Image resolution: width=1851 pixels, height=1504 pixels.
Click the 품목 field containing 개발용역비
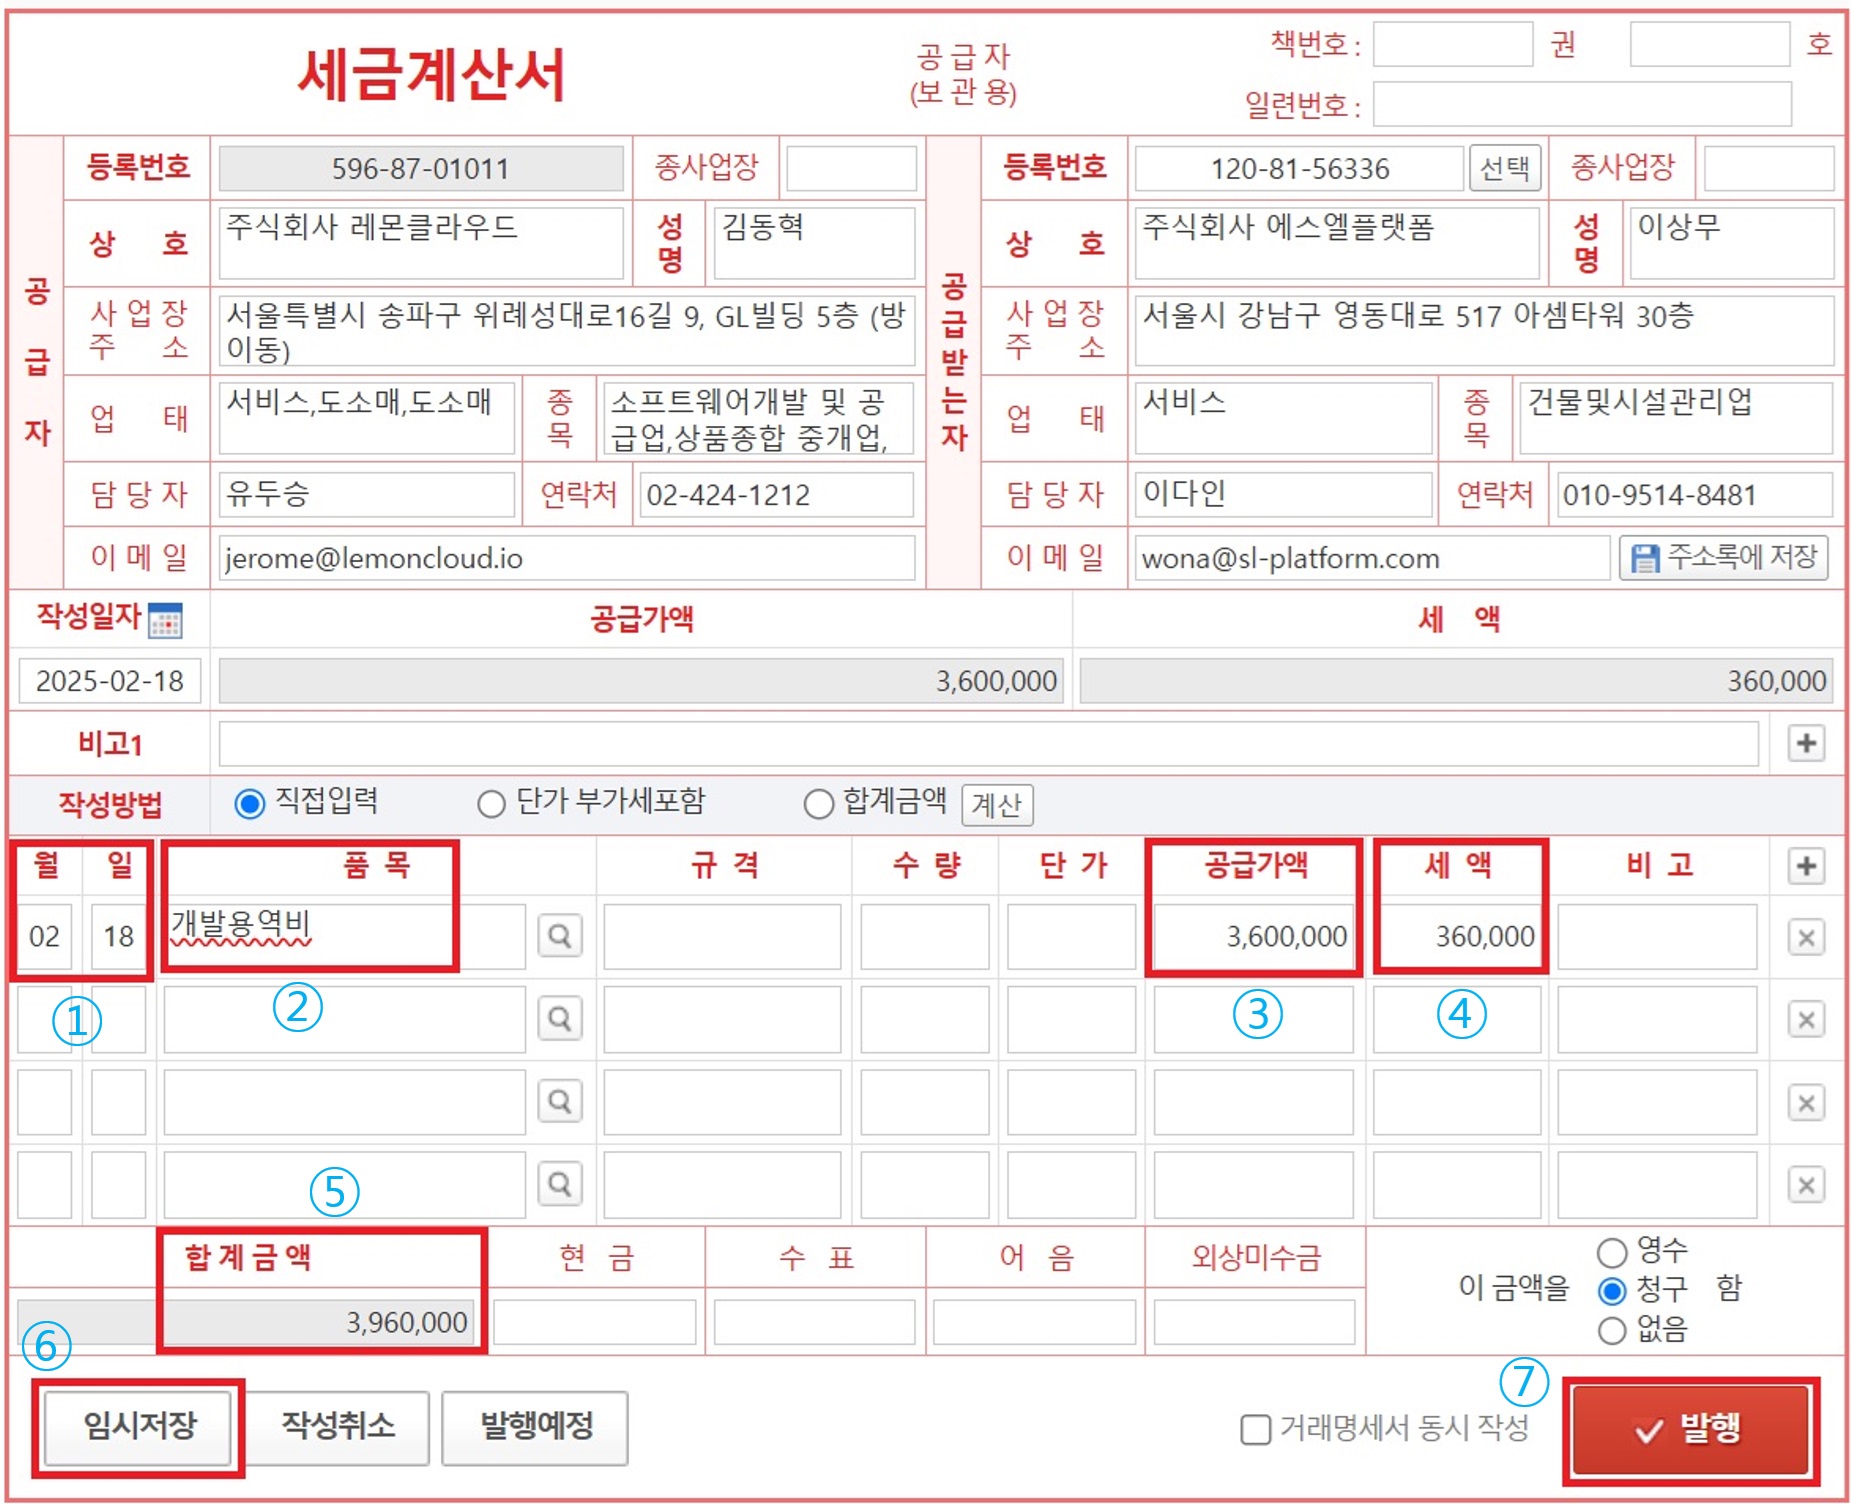[x=344, y=936]
